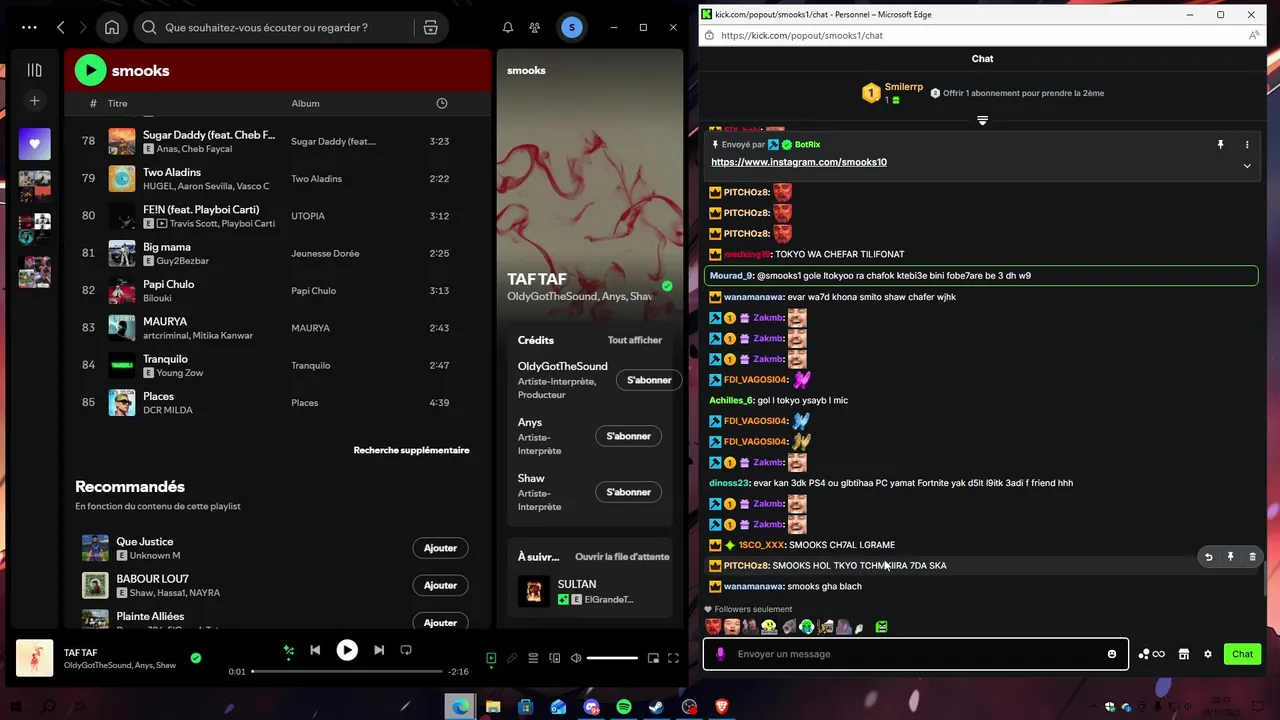Image resolution: width=1280 pixels, height=720 pixels.
Task: Open Ouvrir la file d'attente
Action: 622,557
